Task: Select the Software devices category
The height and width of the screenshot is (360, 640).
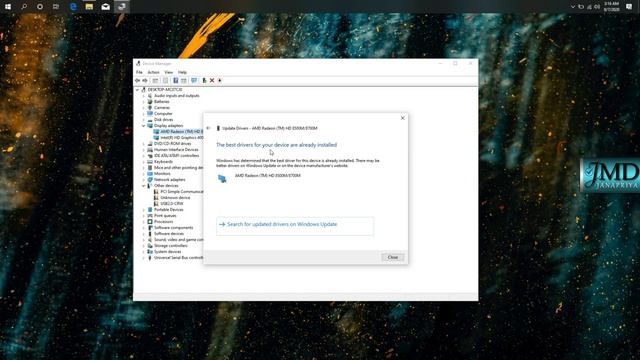Action: [x=169, y=233]
